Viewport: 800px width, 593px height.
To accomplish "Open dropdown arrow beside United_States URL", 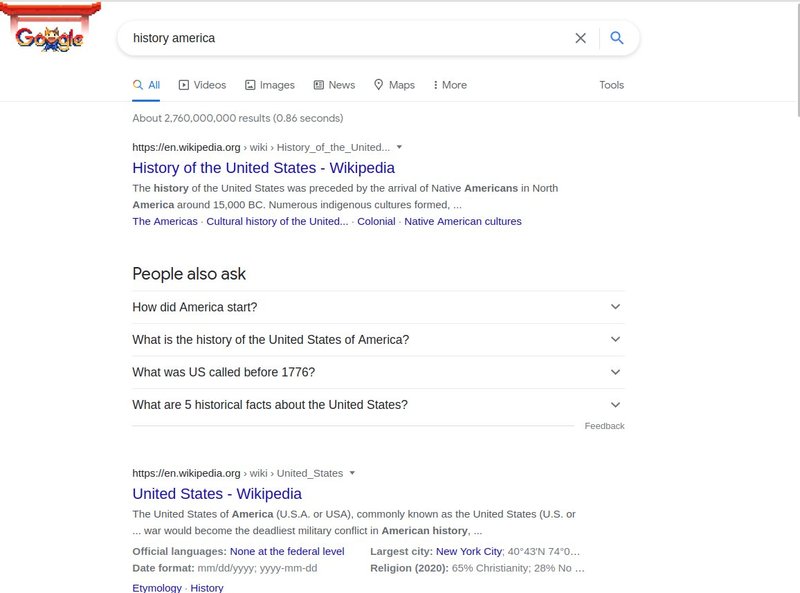I will [x=352, y=473].
